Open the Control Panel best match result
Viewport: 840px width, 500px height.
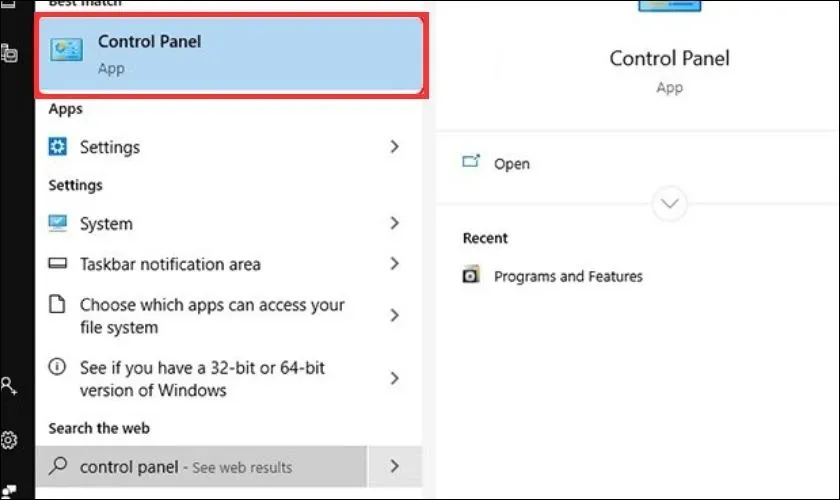coord(230,55)
